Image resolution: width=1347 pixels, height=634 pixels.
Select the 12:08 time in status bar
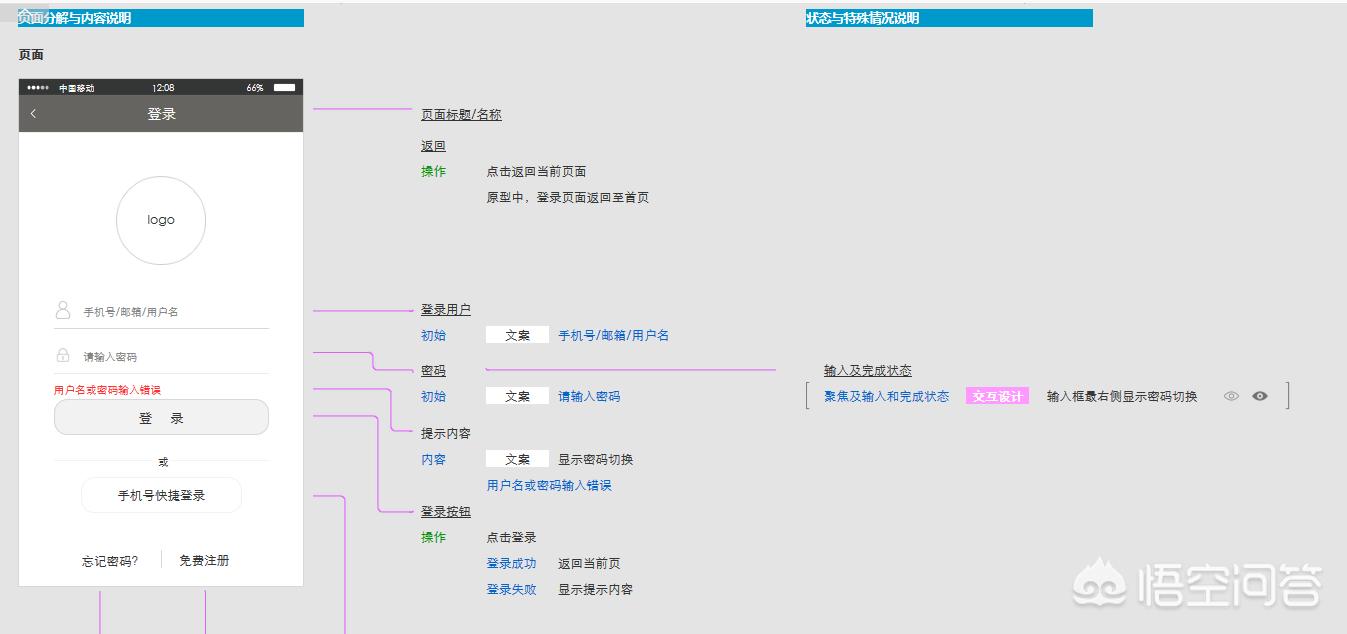tap(163, 88)
